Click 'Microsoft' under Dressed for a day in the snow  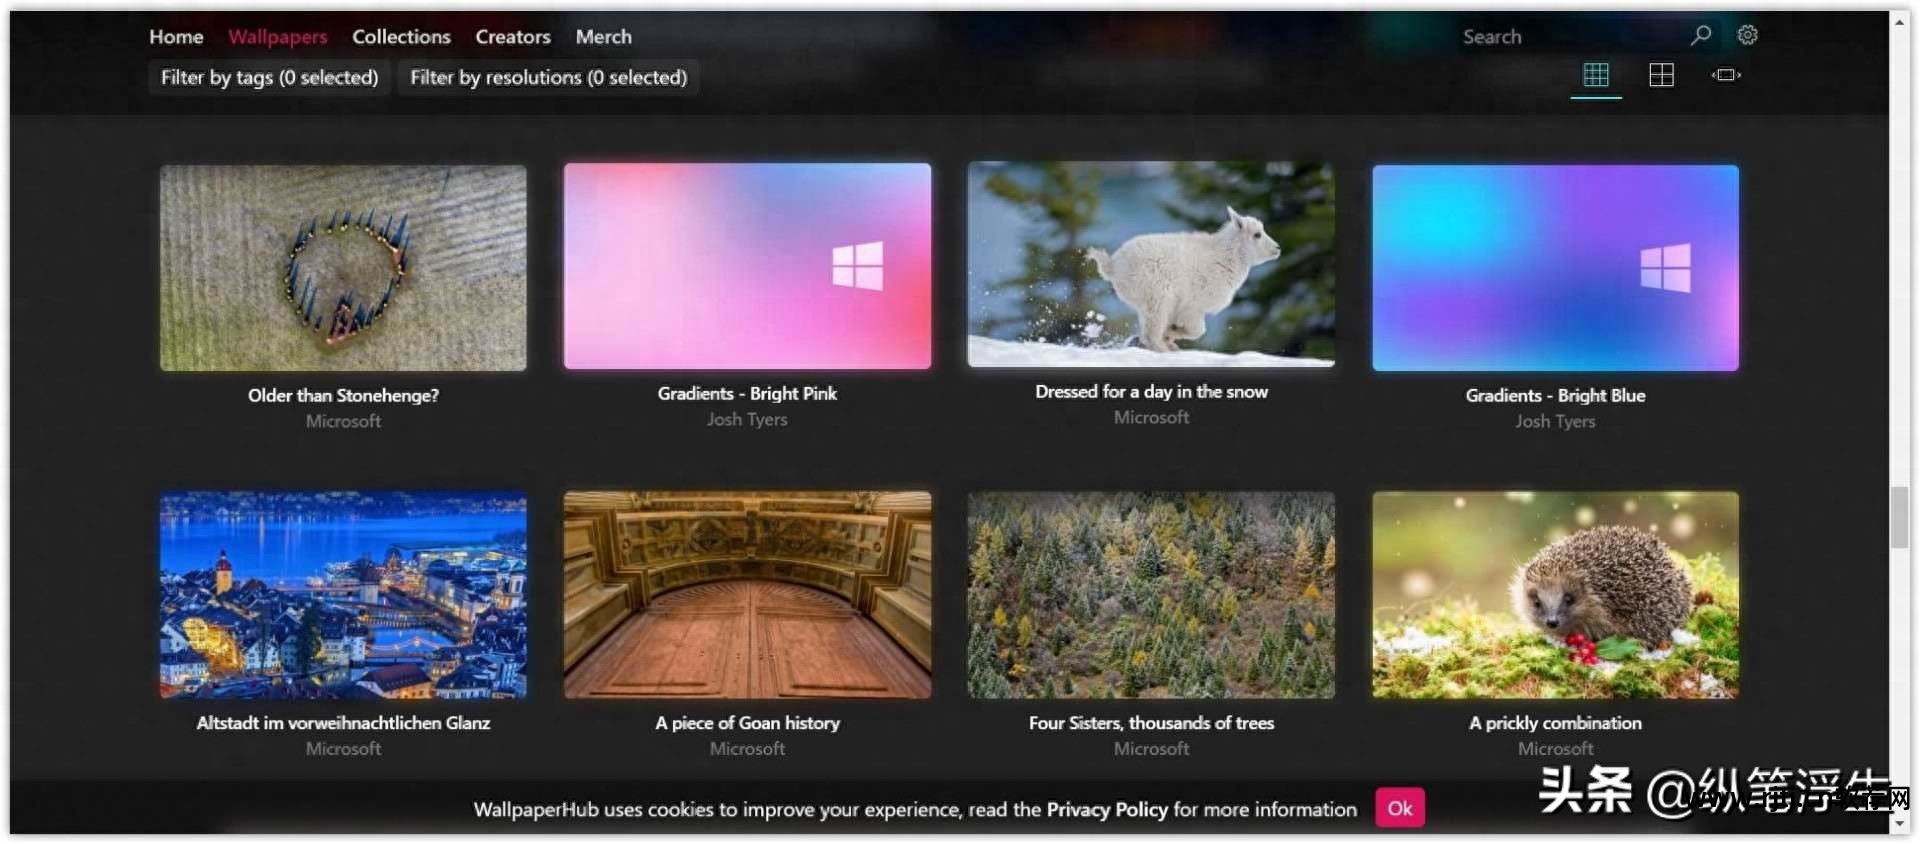tap(1151, 417)
